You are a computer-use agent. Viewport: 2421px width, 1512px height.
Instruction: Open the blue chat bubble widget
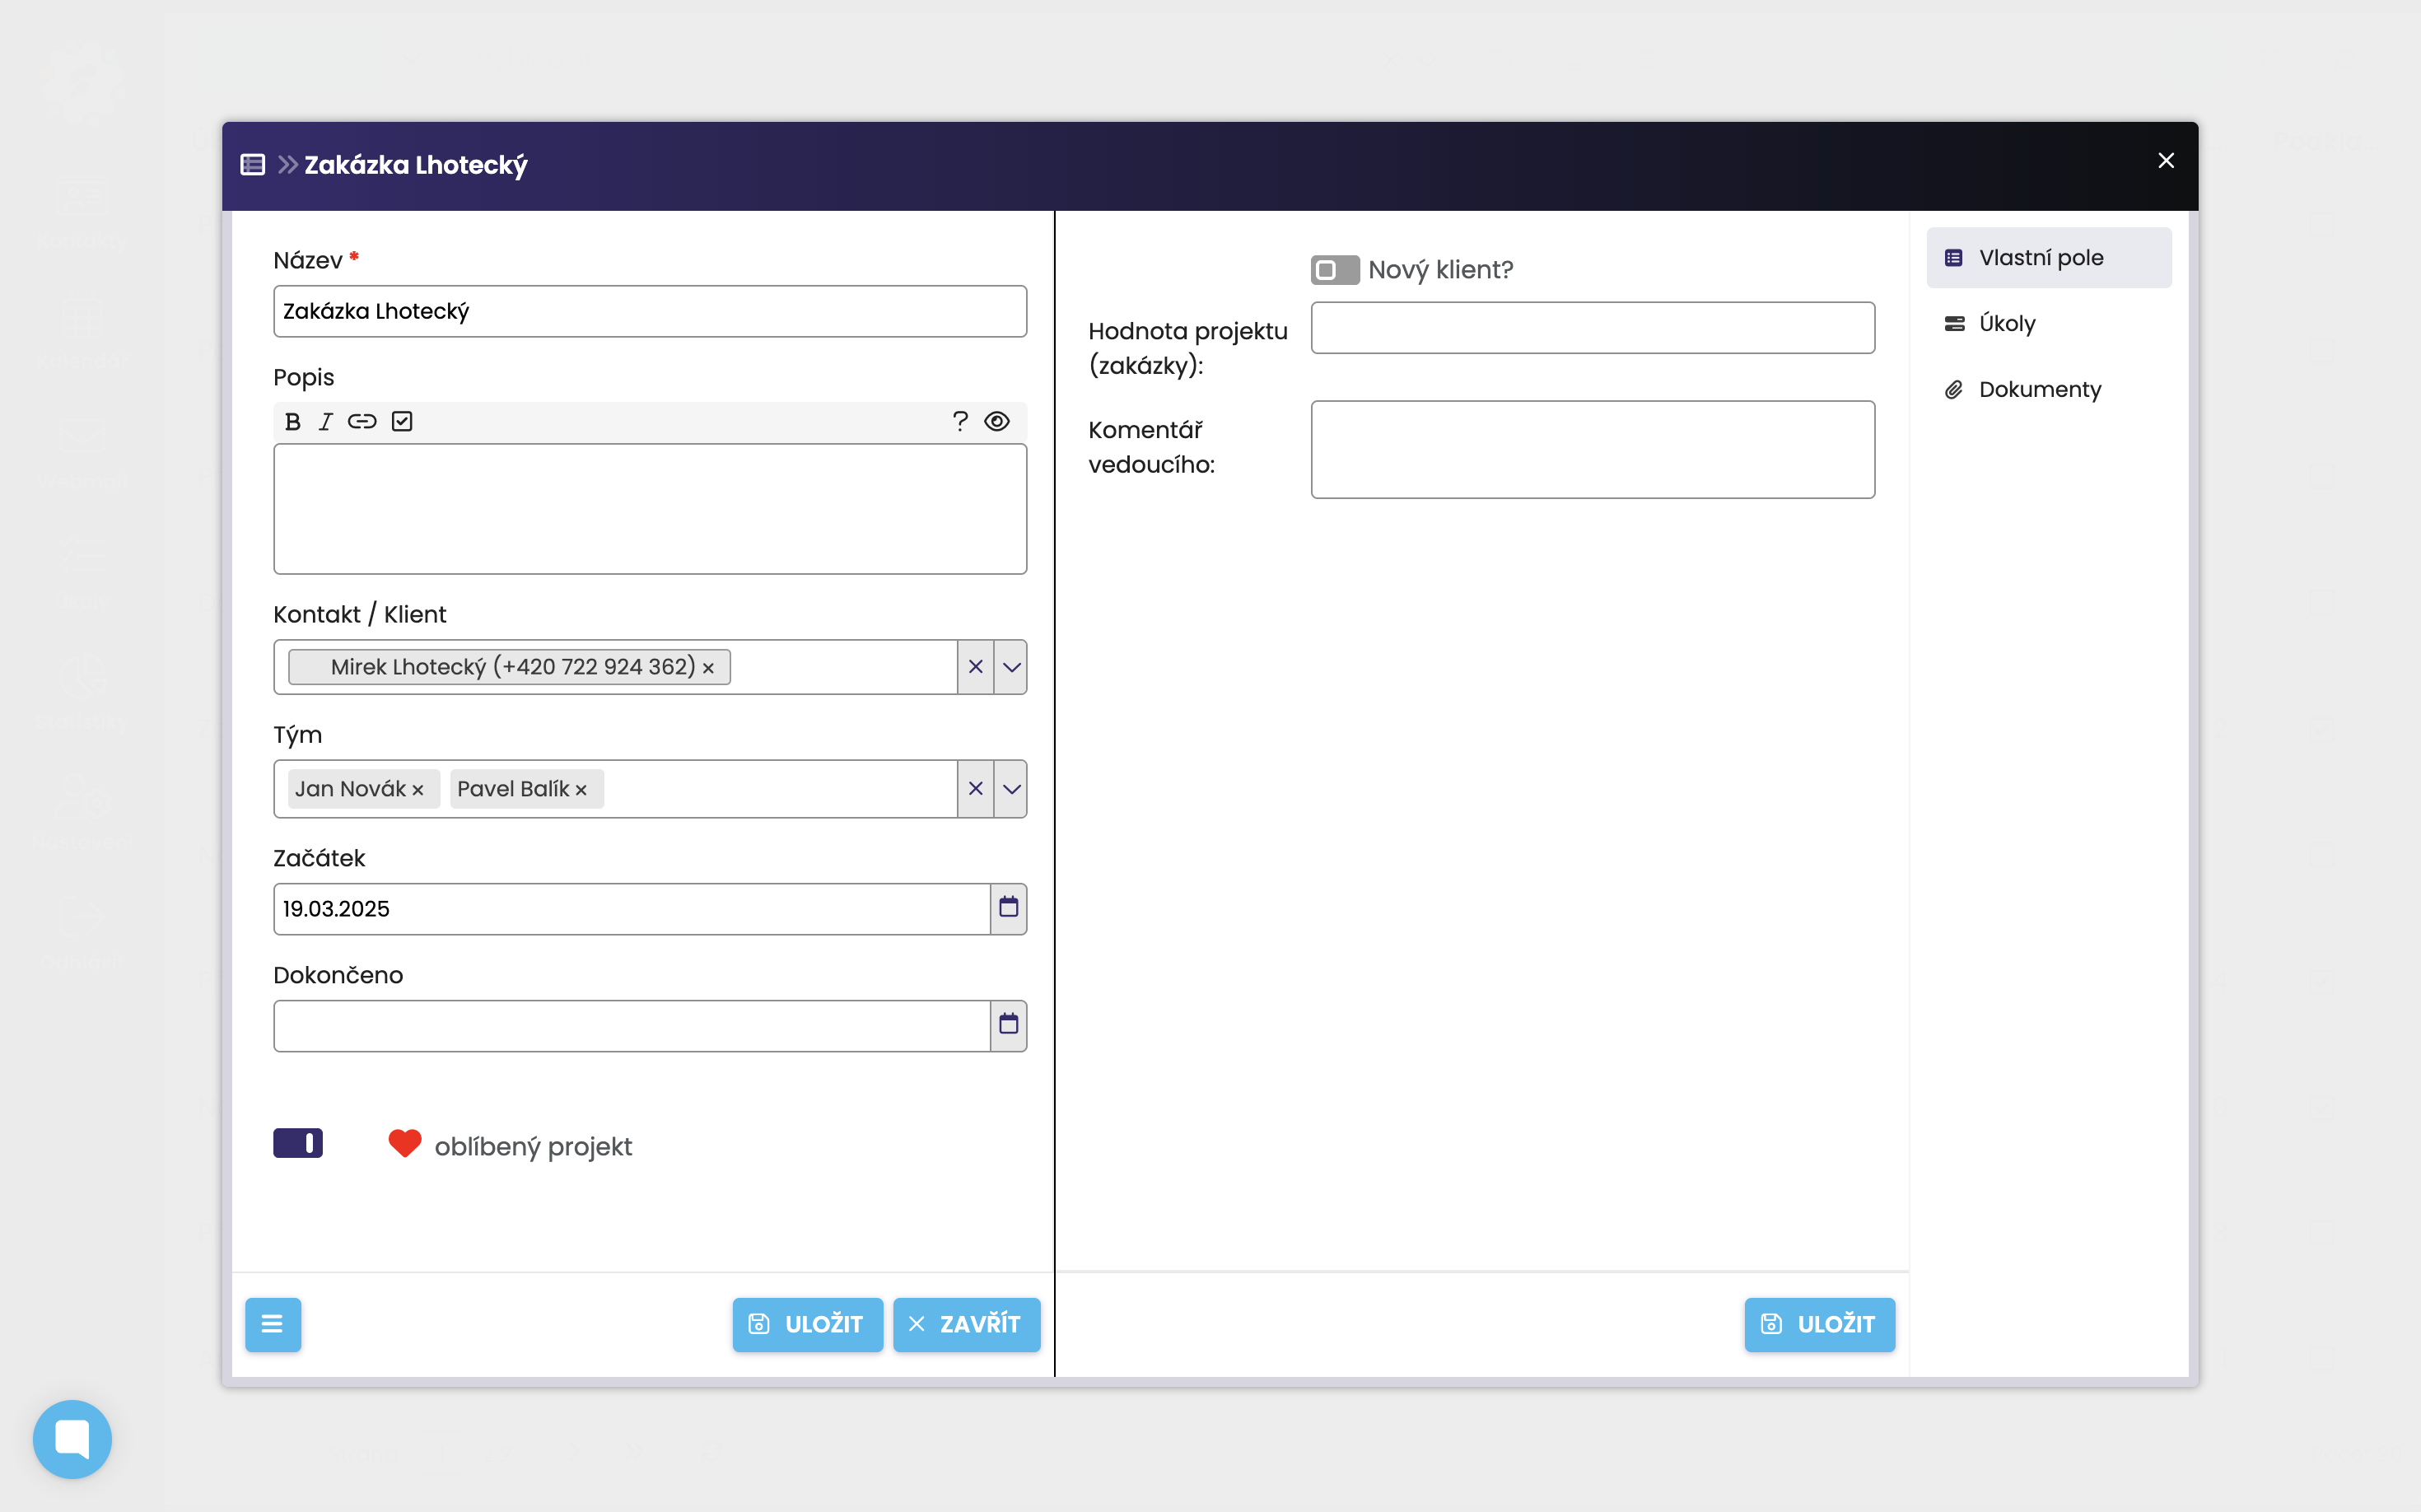click(72, 1439)
